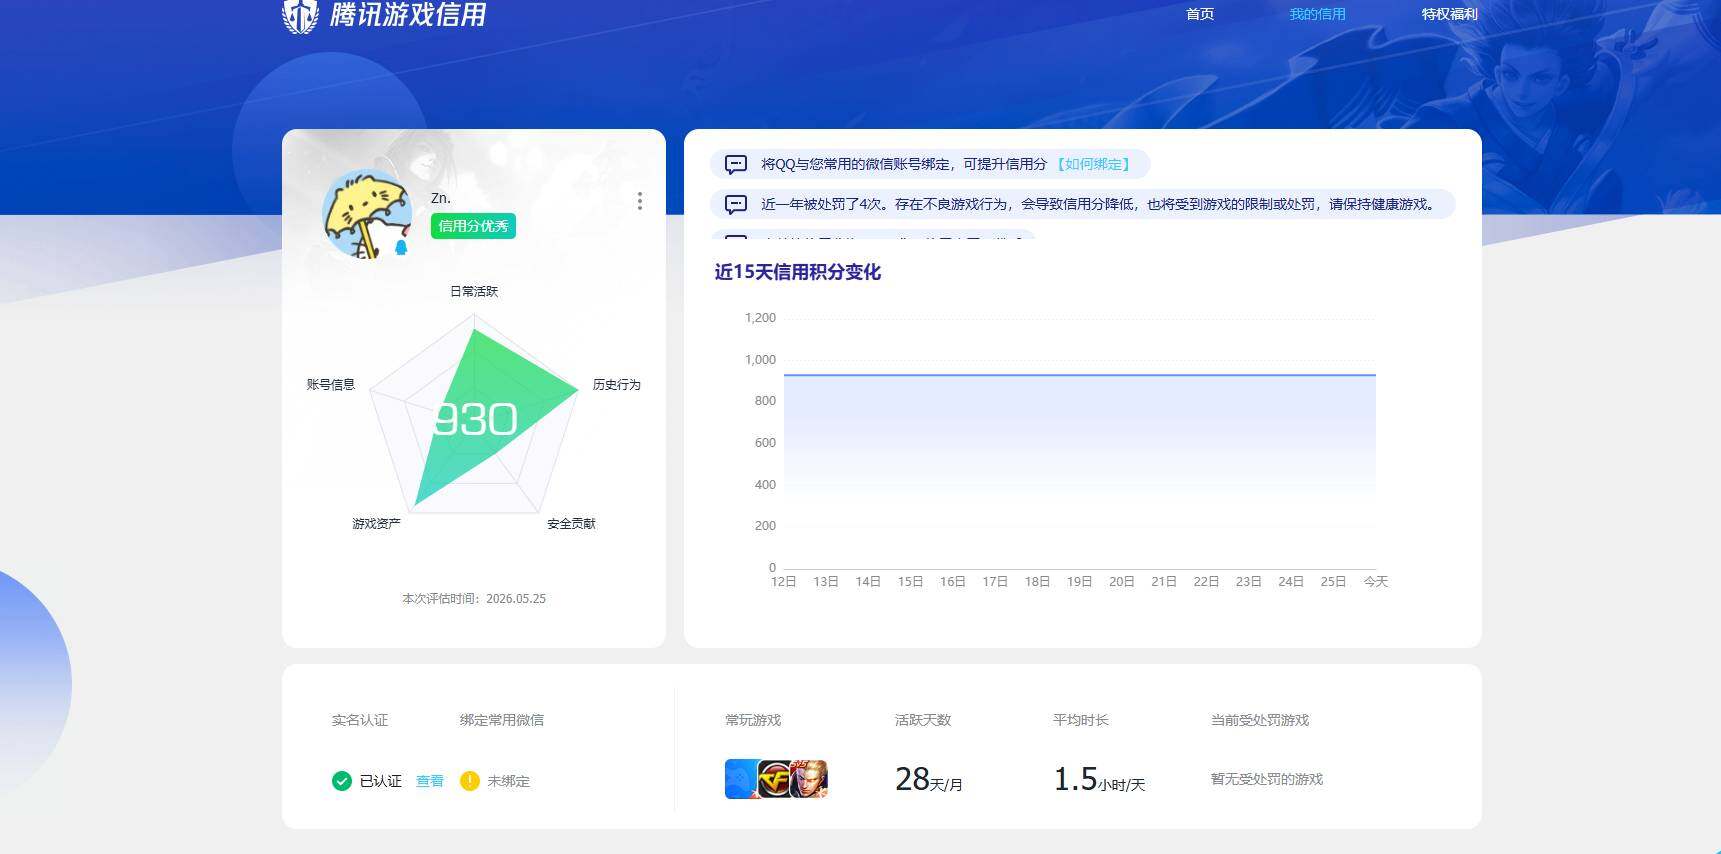The image size is (1721, 854).
Task: Click the 近15天信用积分变化 chart heading
Action: (x=798, y=272)
